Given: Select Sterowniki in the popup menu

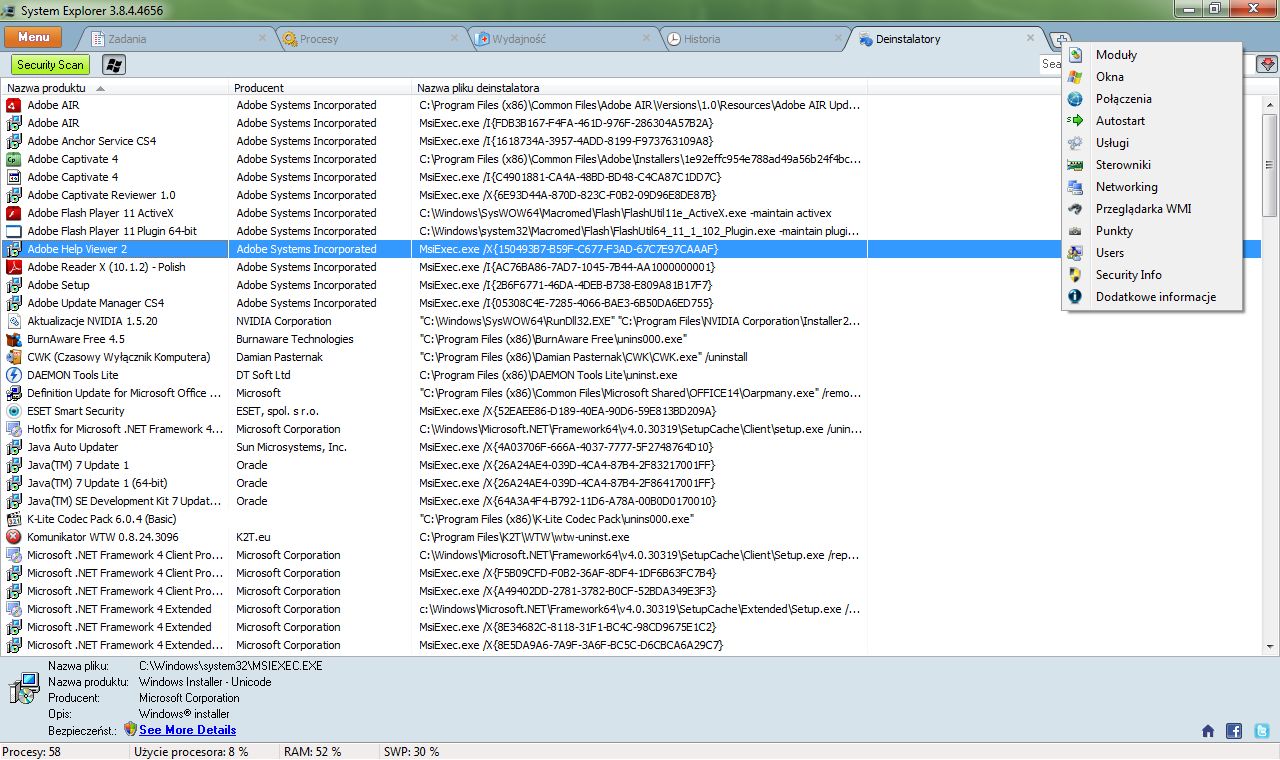Looking at the screenshot, I should [1152, 165].
